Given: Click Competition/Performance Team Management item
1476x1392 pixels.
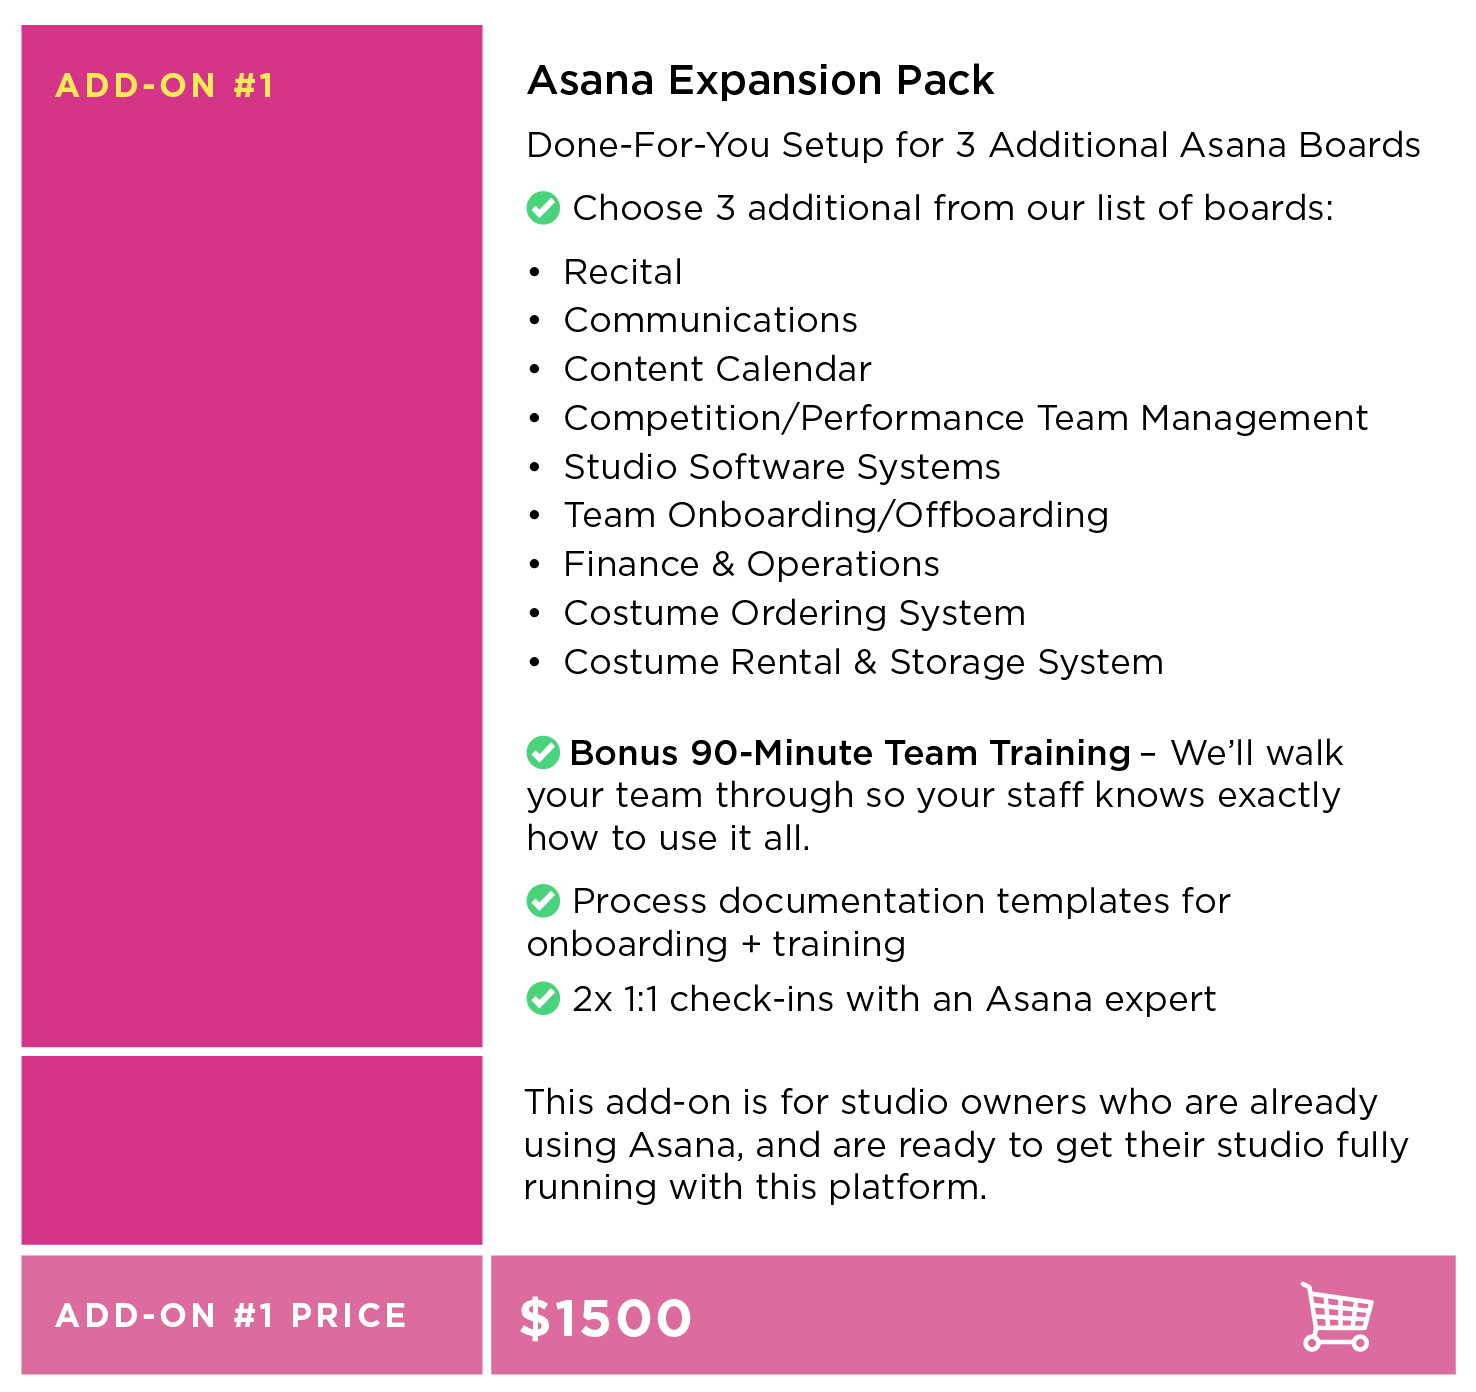Looking at the screenshot, I should (966, 418).
